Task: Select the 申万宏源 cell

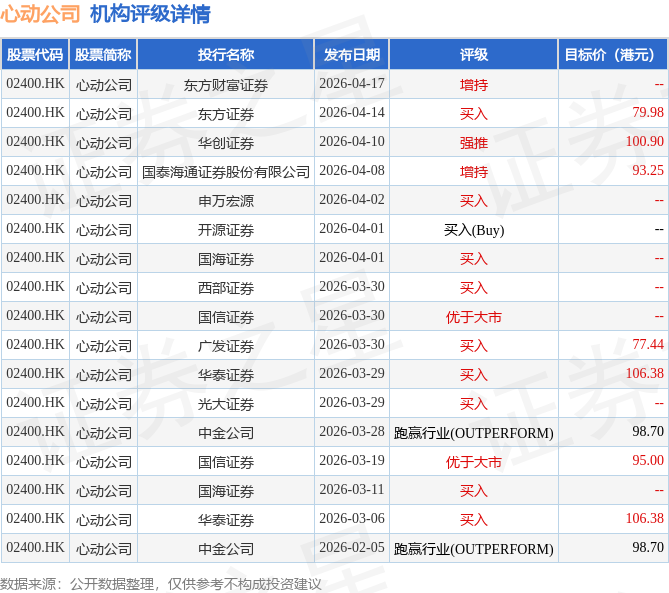Action: click(226, 201)
